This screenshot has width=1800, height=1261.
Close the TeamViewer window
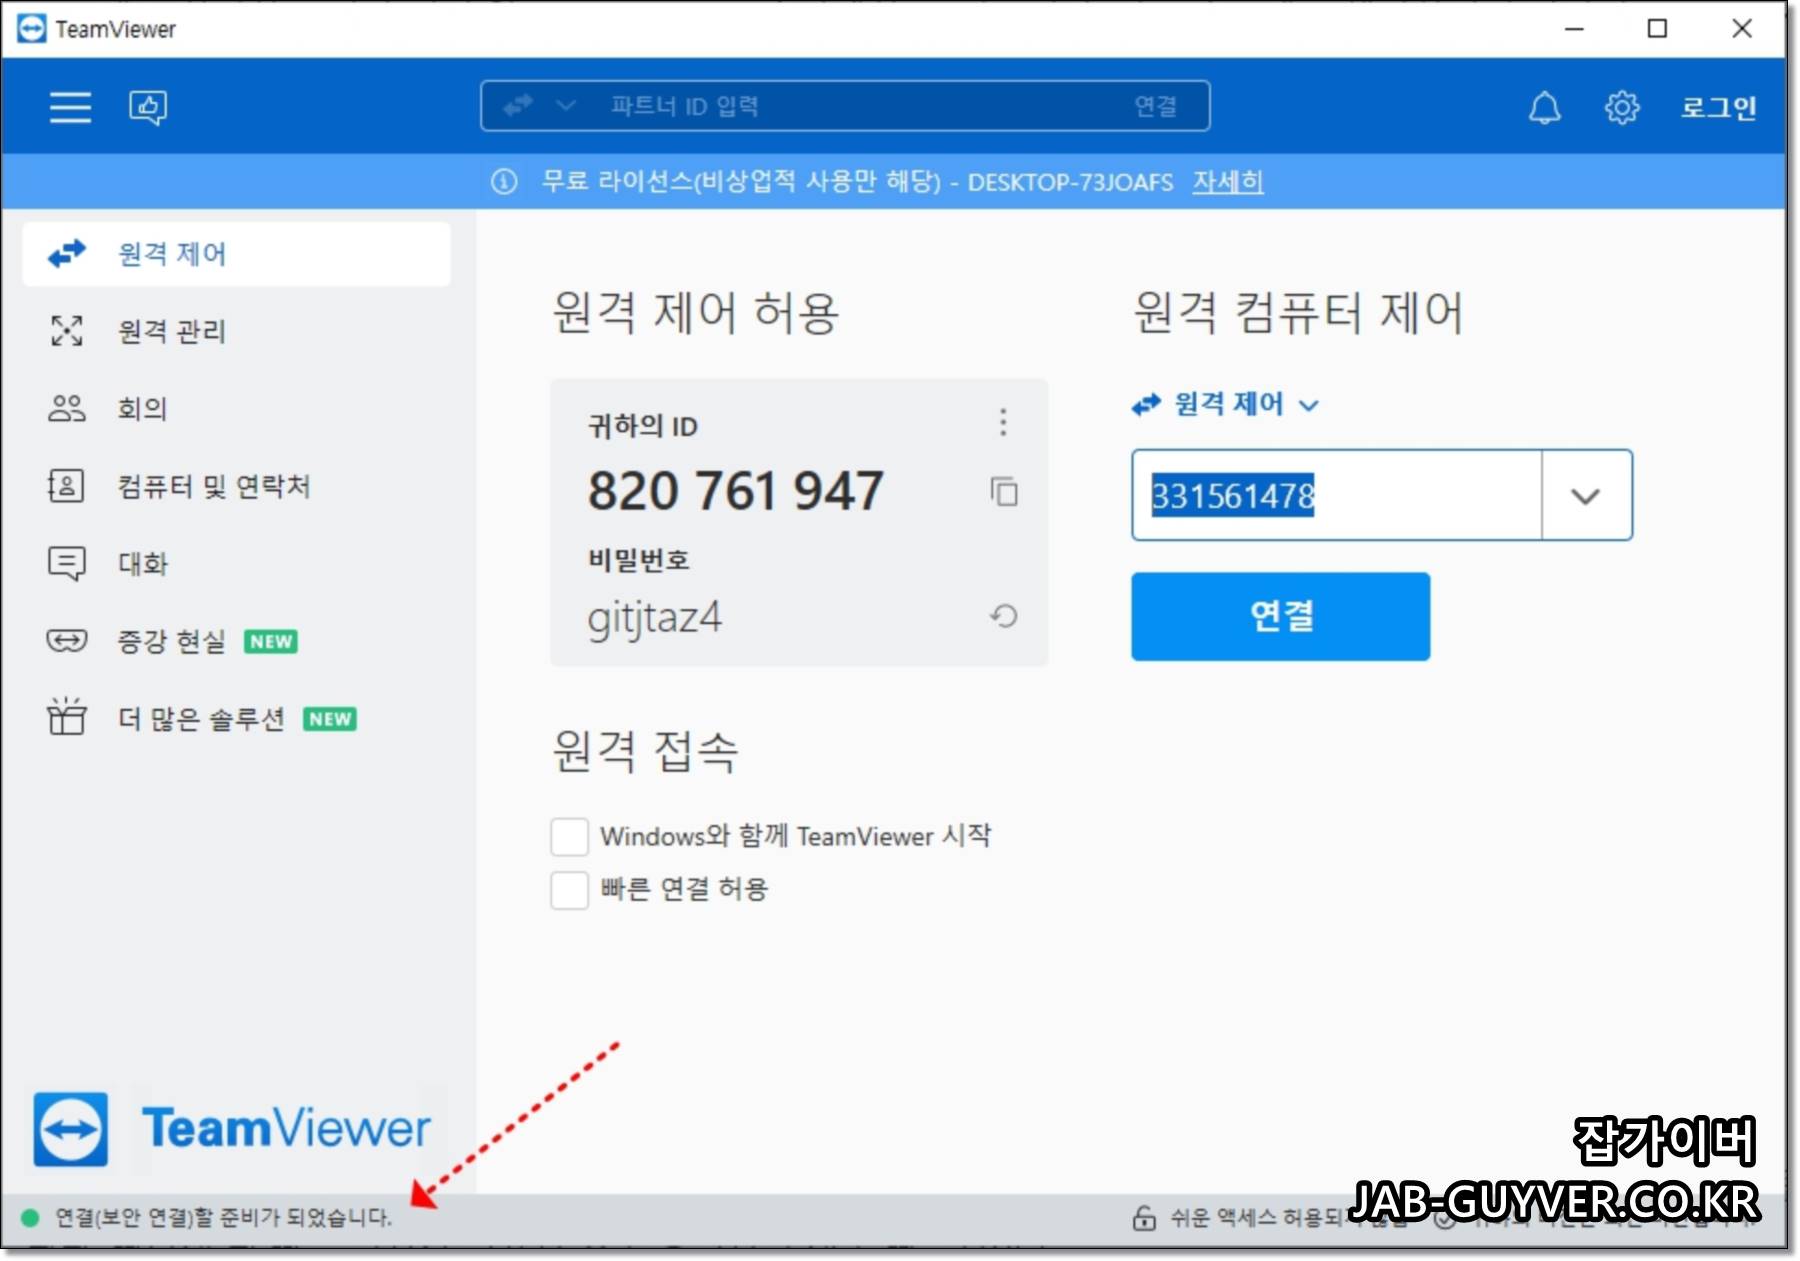[1742, 29]
